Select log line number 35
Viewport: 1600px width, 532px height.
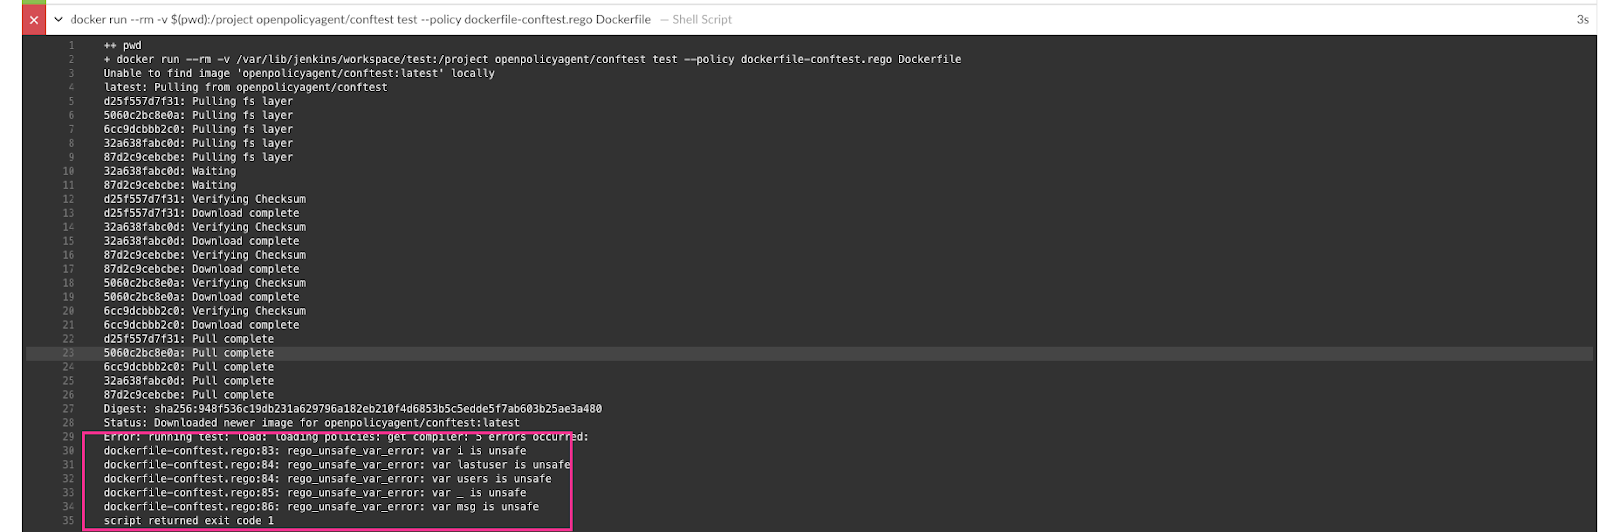[68, 521]
